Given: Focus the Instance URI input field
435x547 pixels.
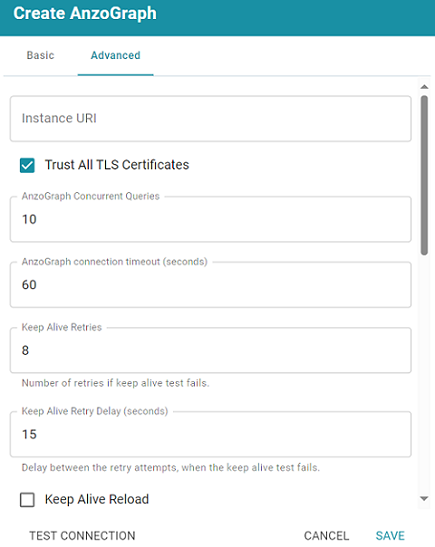Looking at the screenshot, I should (x=211, y=119).
